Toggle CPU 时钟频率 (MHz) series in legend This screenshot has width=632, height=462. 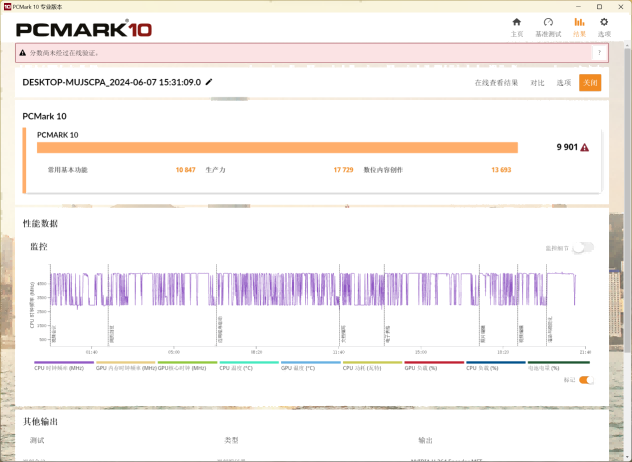click(64, 366)
